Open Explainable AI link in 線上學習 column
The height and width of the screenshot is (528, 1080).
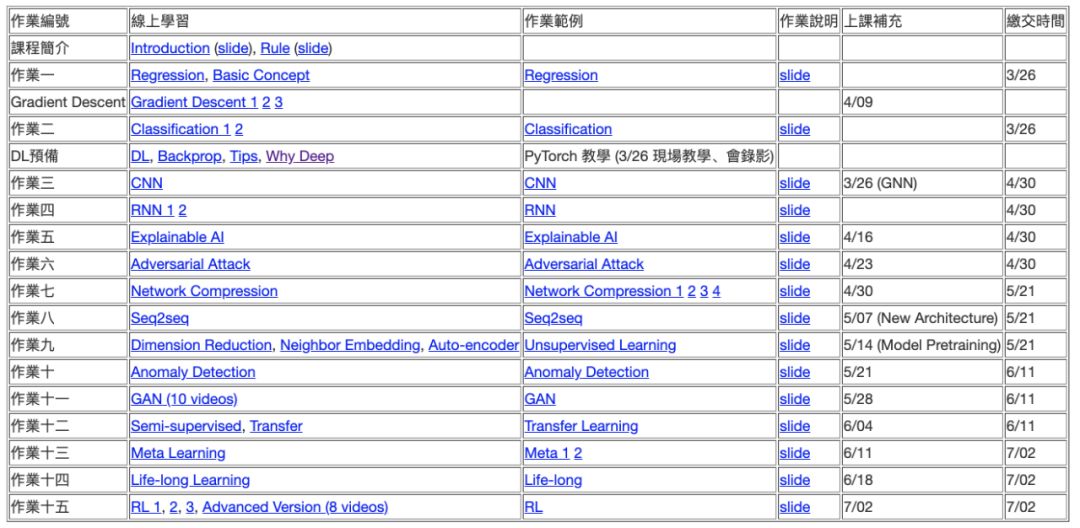(x=177, y=237)
